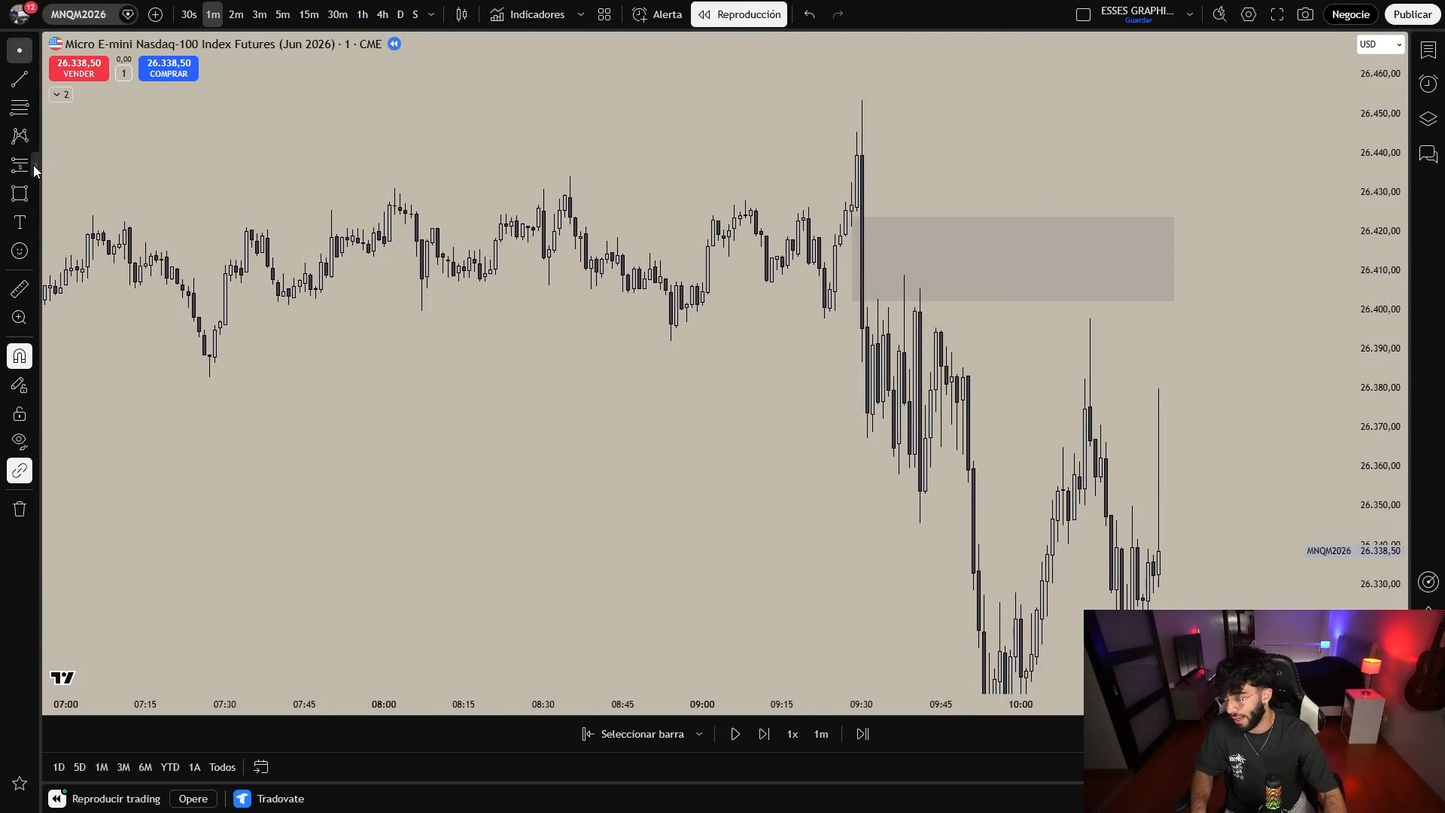Select the 2m timeframe
This screenshot has width=1445, height=813.
tap(236, 15)
